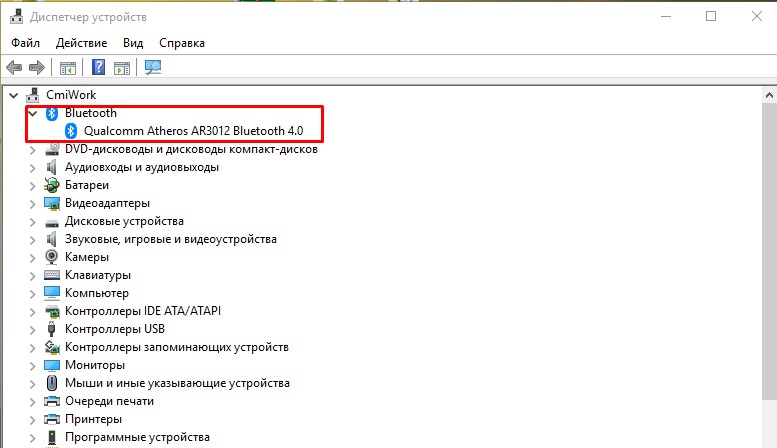This screenshot has width=777, height=448.
Task: Select the Видеоадаптеры label
Action: (107, 203)
